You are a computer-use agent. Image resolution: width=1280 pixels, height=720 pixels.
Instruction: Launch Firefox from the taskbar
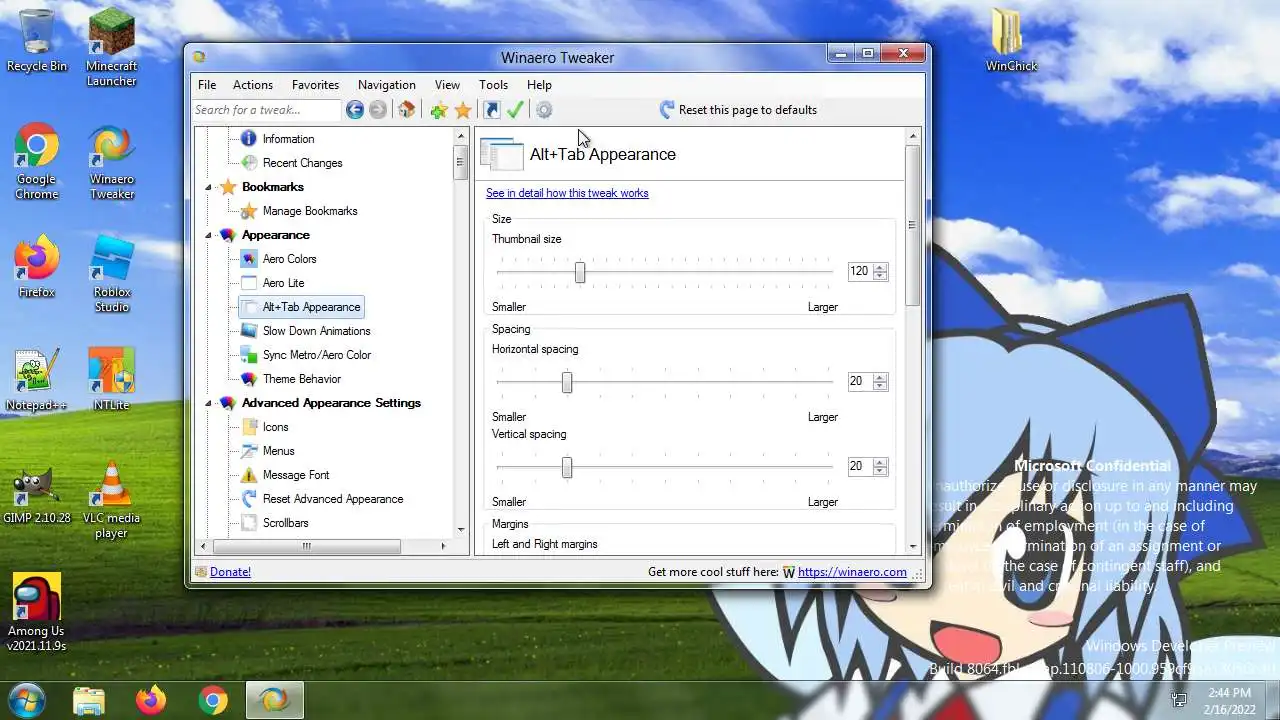(151, 700)
